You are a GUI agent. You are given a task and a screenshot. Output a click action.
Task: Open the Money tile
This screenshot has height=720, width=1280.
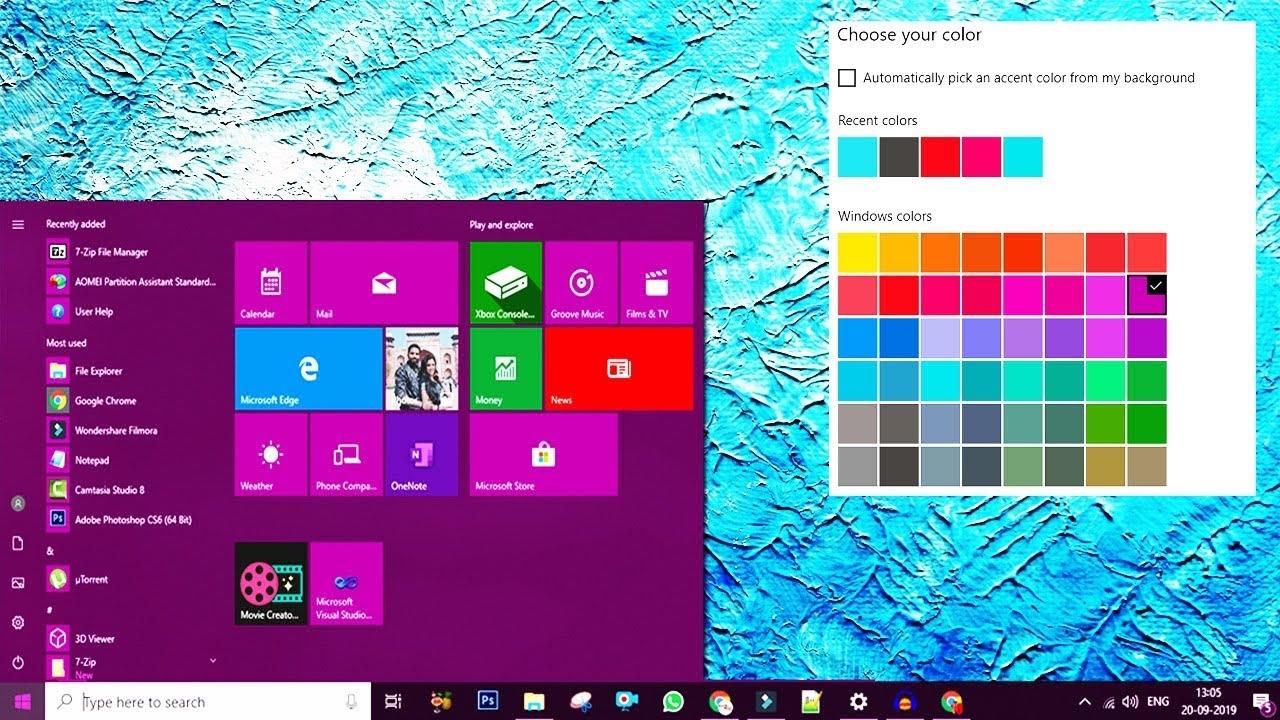pos(506,369)
